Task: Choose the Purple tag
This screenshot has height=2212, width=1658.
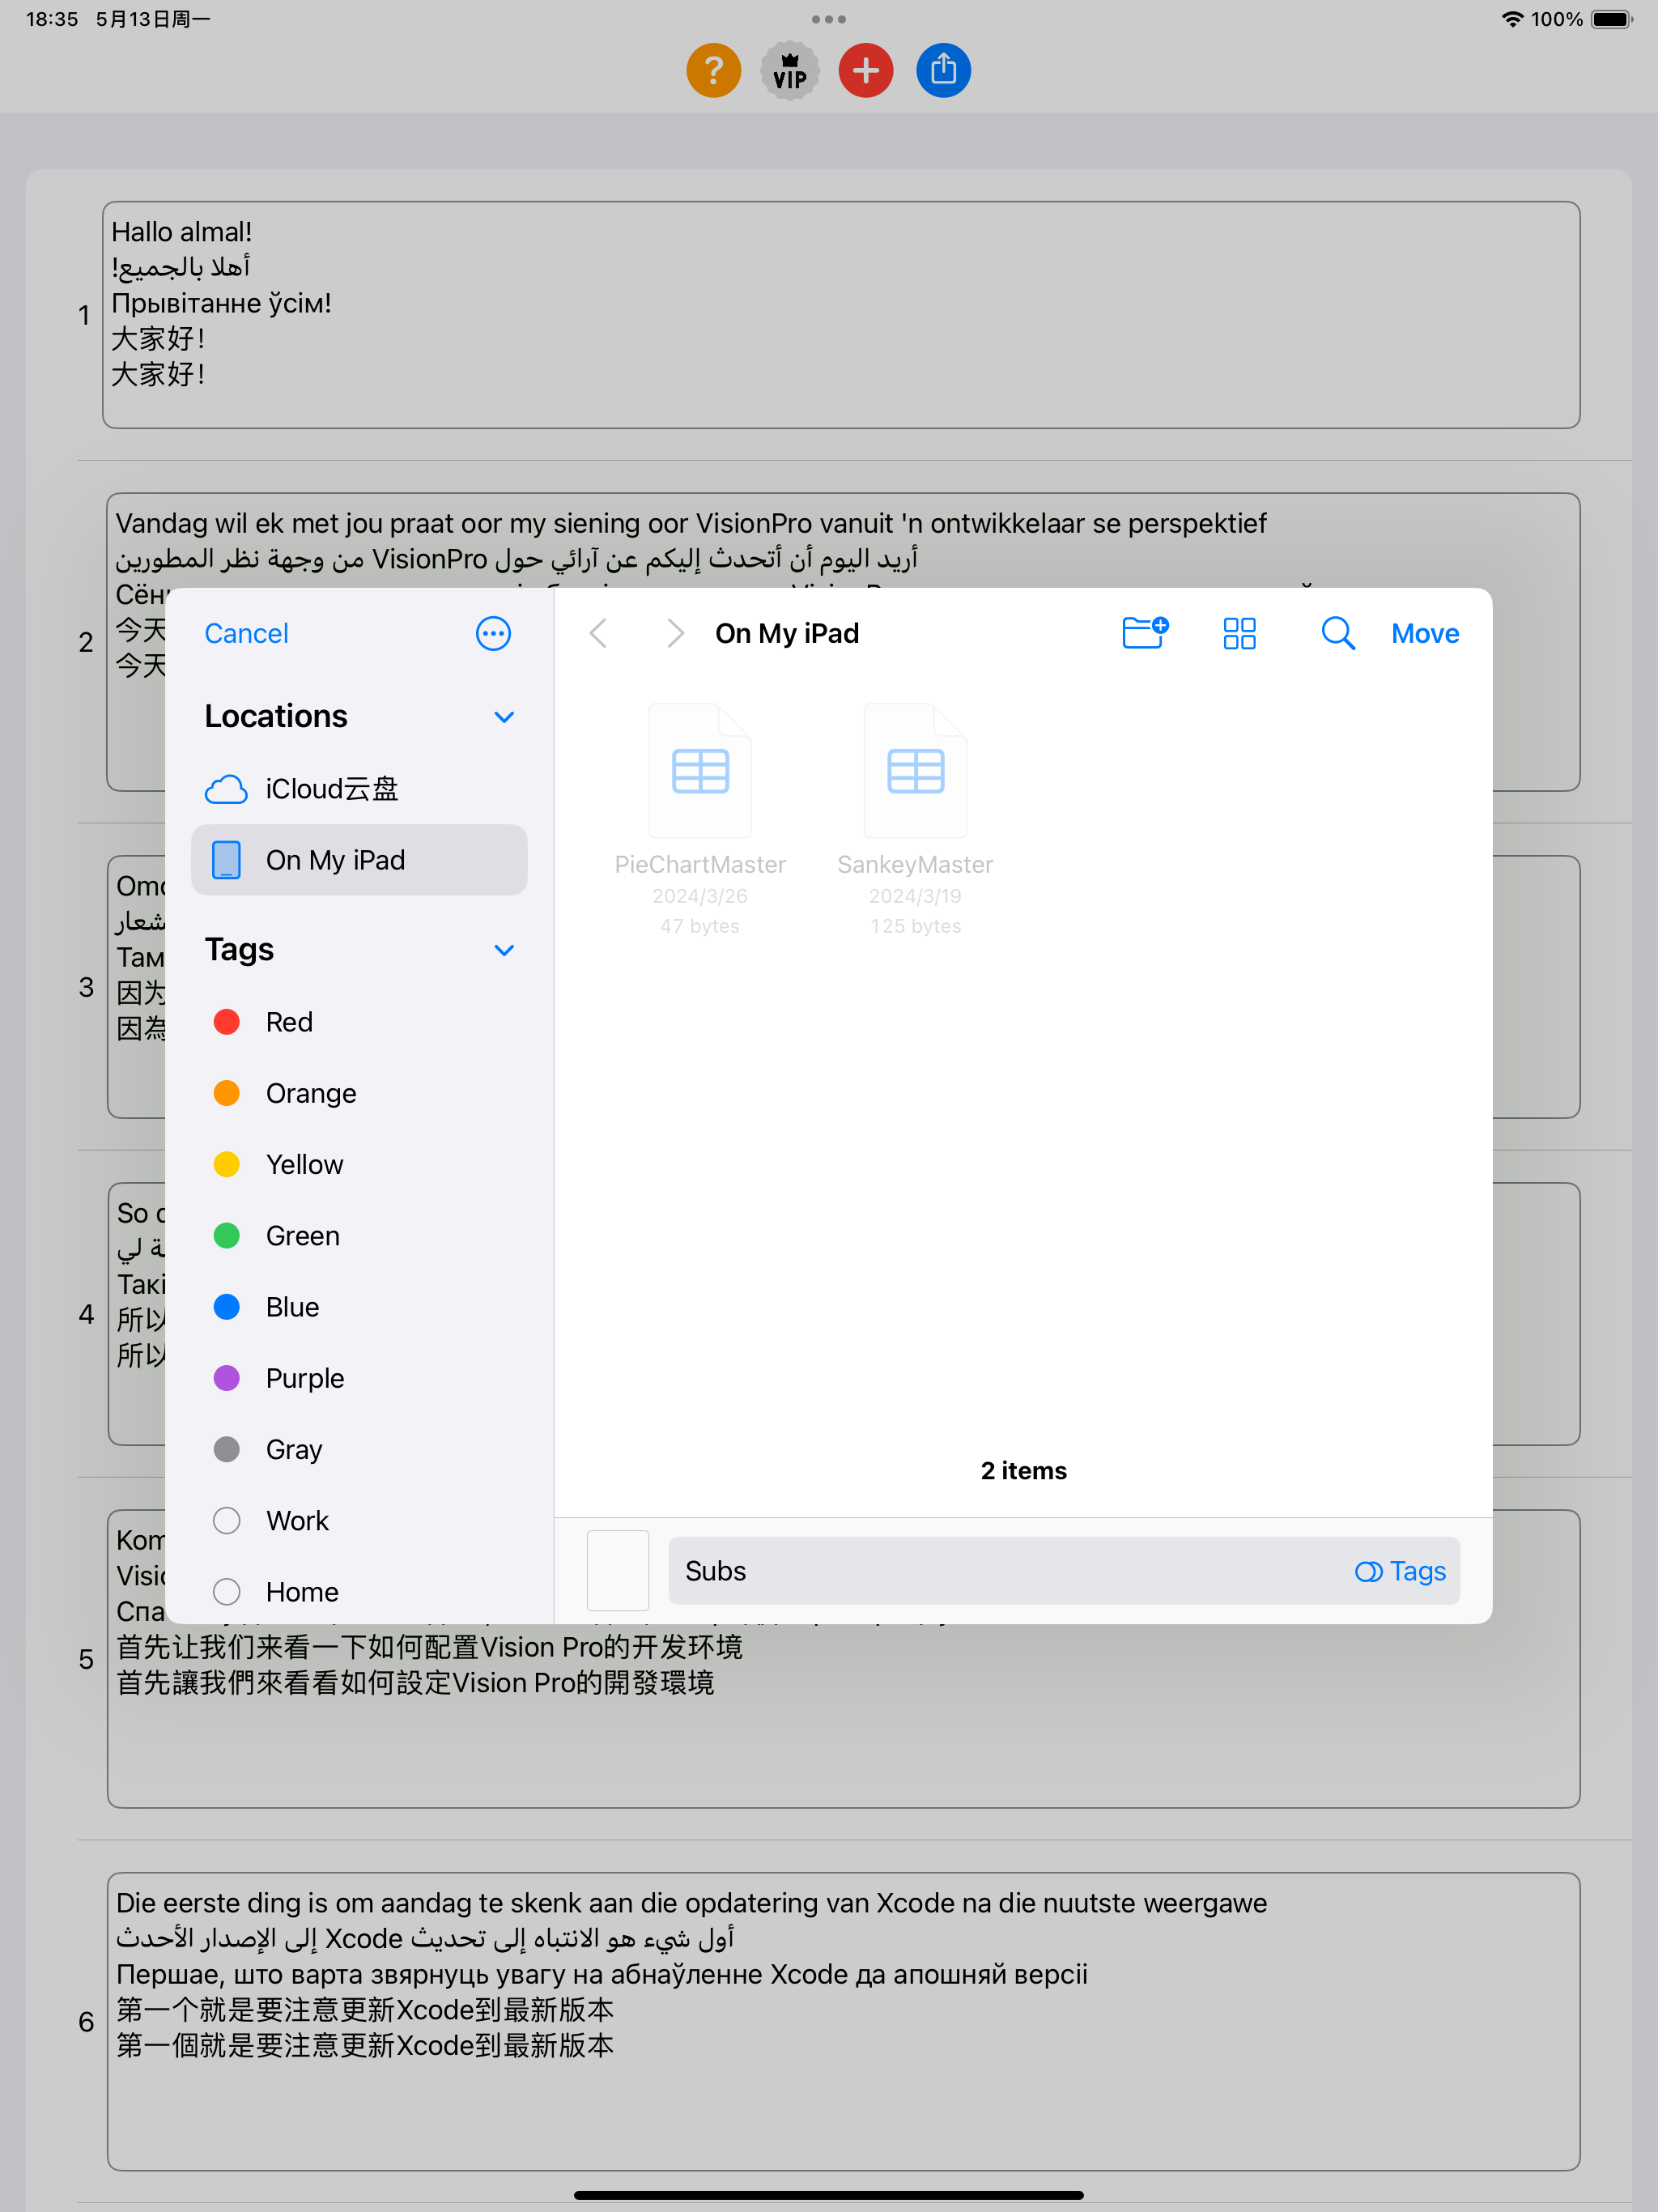Action: click(359, 1378)
